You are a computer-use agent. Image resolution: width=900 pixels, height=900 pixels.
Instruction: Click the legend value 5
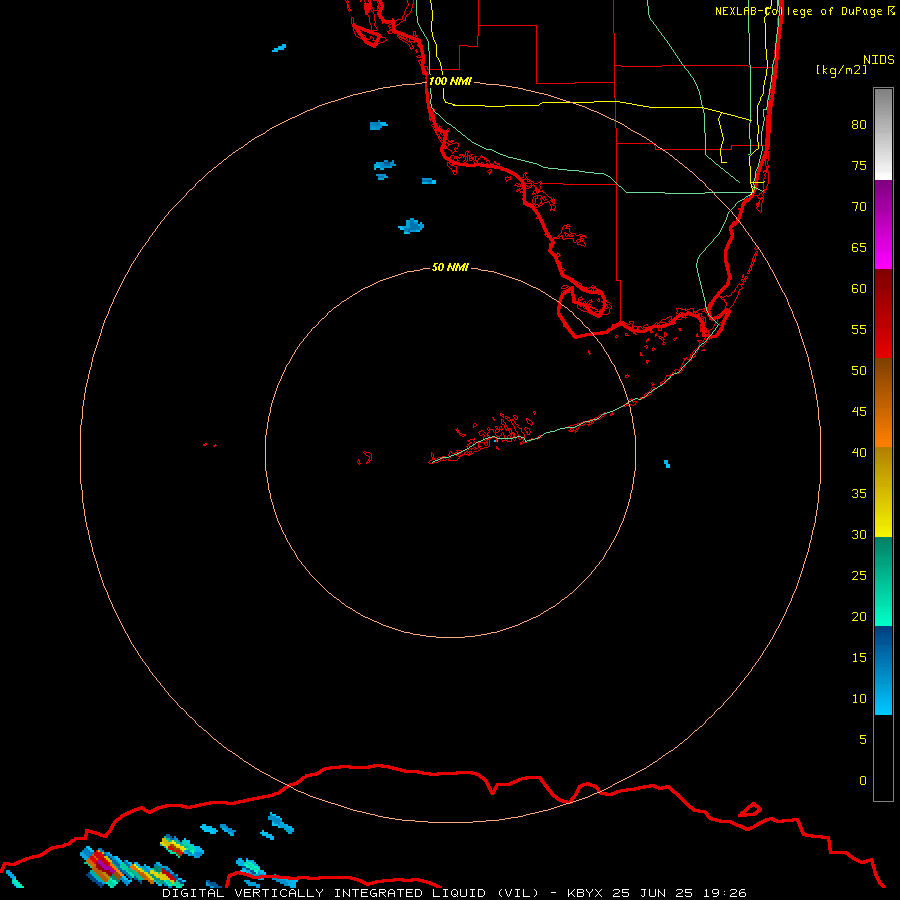(x=863, y=740)
